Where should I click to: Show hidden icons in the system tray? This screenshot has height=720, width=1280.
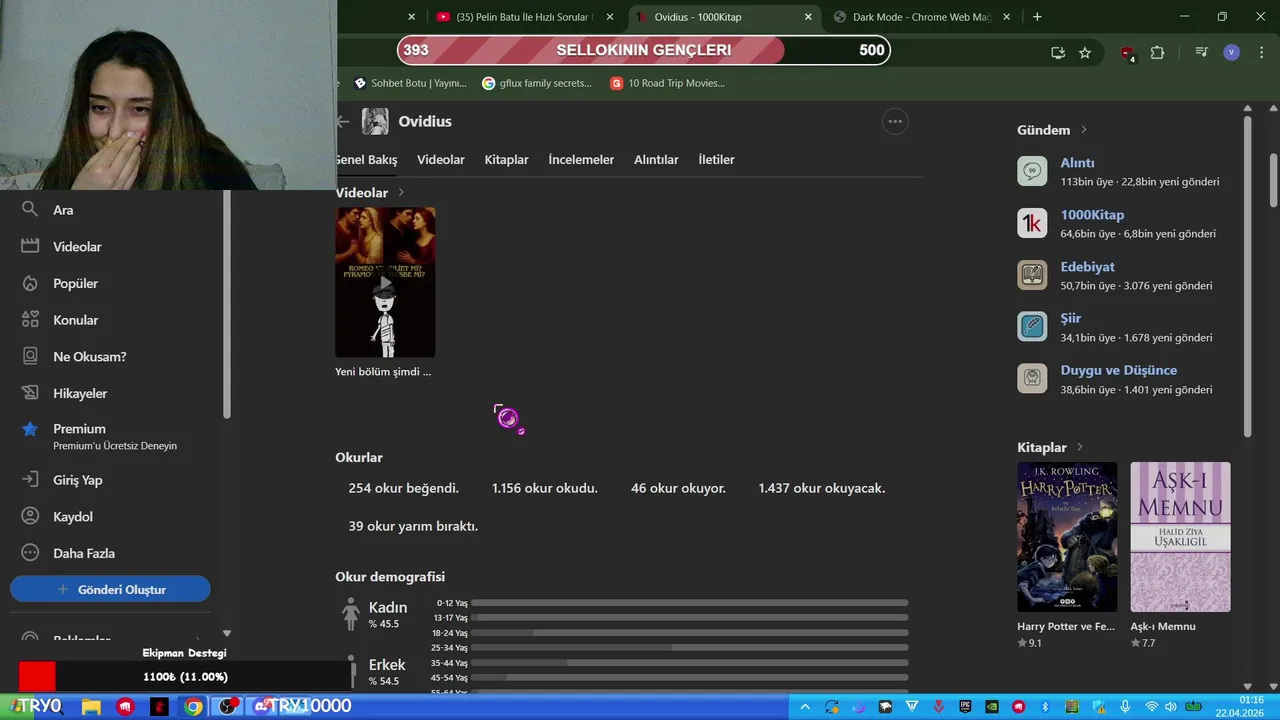pyautogui.click(x=805, y=707)
